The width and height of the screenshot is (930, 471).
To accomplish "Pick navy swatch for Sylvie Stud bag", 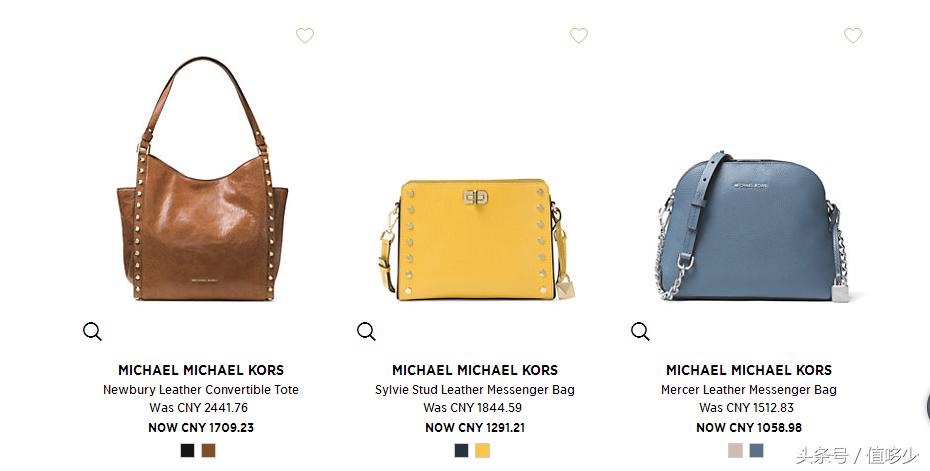I will [461, 450].
